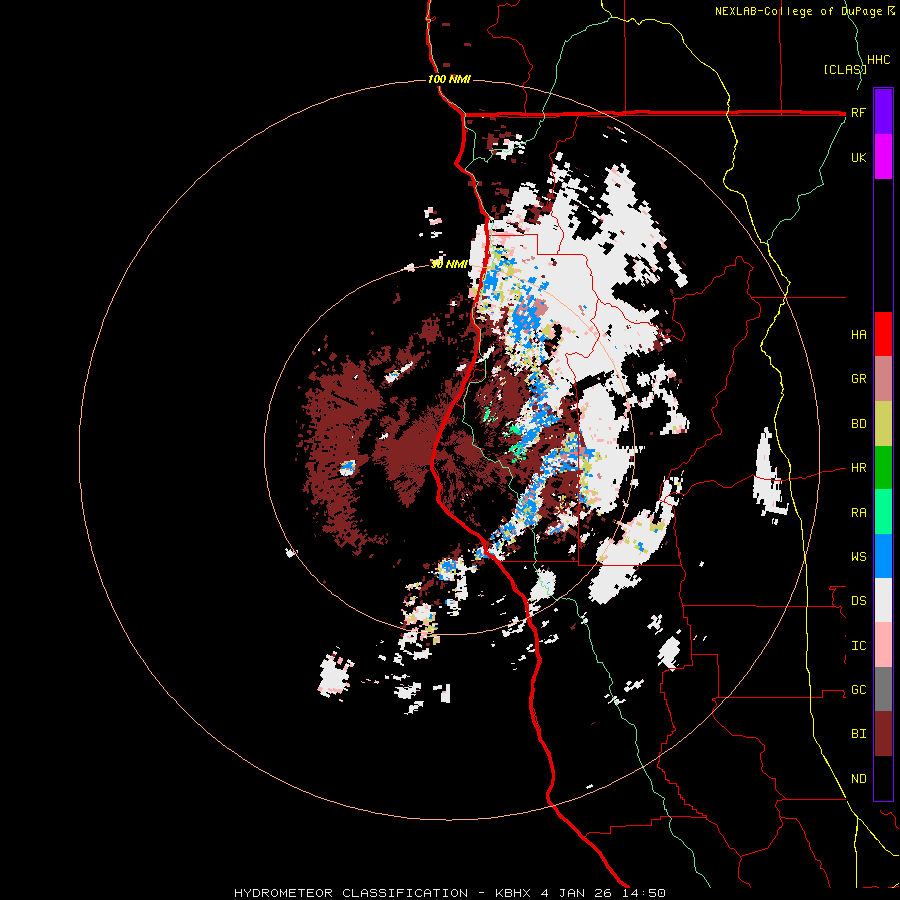Click the RF legend label

pyautogui.click(x=858, y=112)
